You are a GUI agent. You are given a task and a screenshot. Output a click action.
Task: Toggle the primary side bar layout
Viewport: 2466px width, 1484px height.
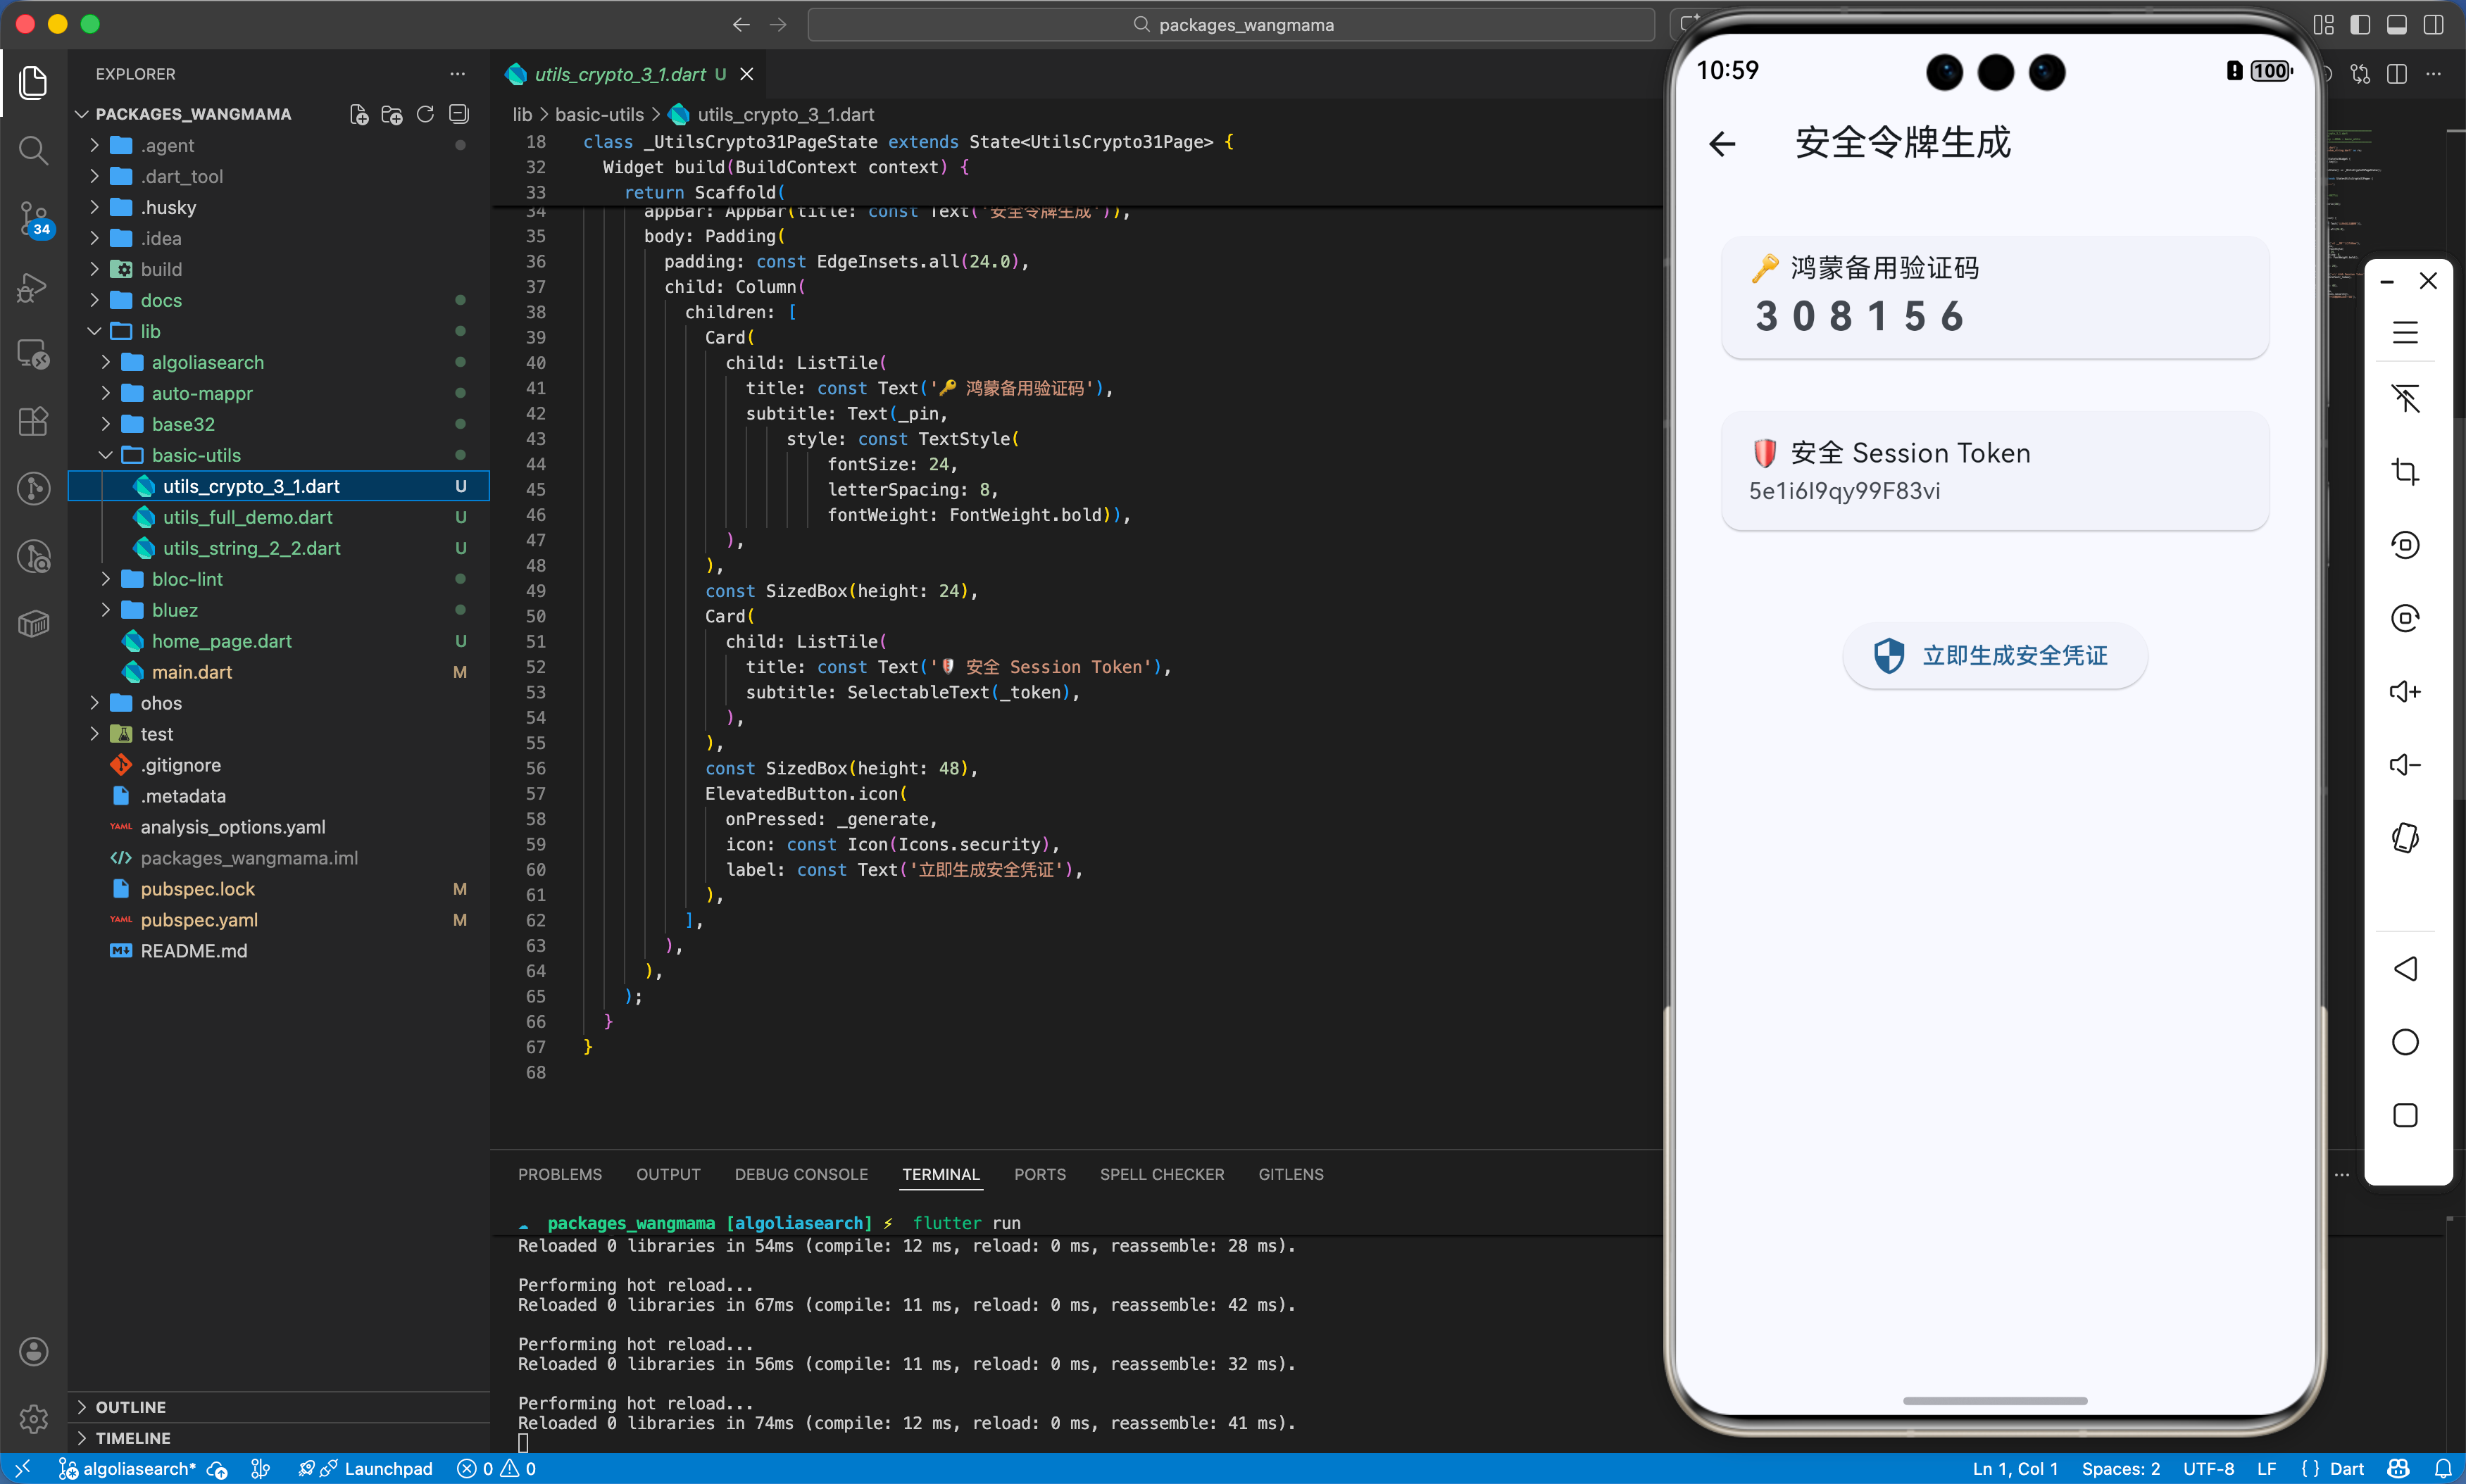coord(2360,25)
